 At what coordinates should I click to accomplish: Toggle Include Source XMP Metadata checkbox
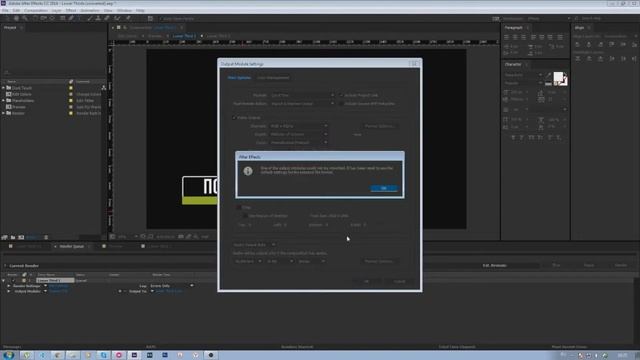point(341,104)
